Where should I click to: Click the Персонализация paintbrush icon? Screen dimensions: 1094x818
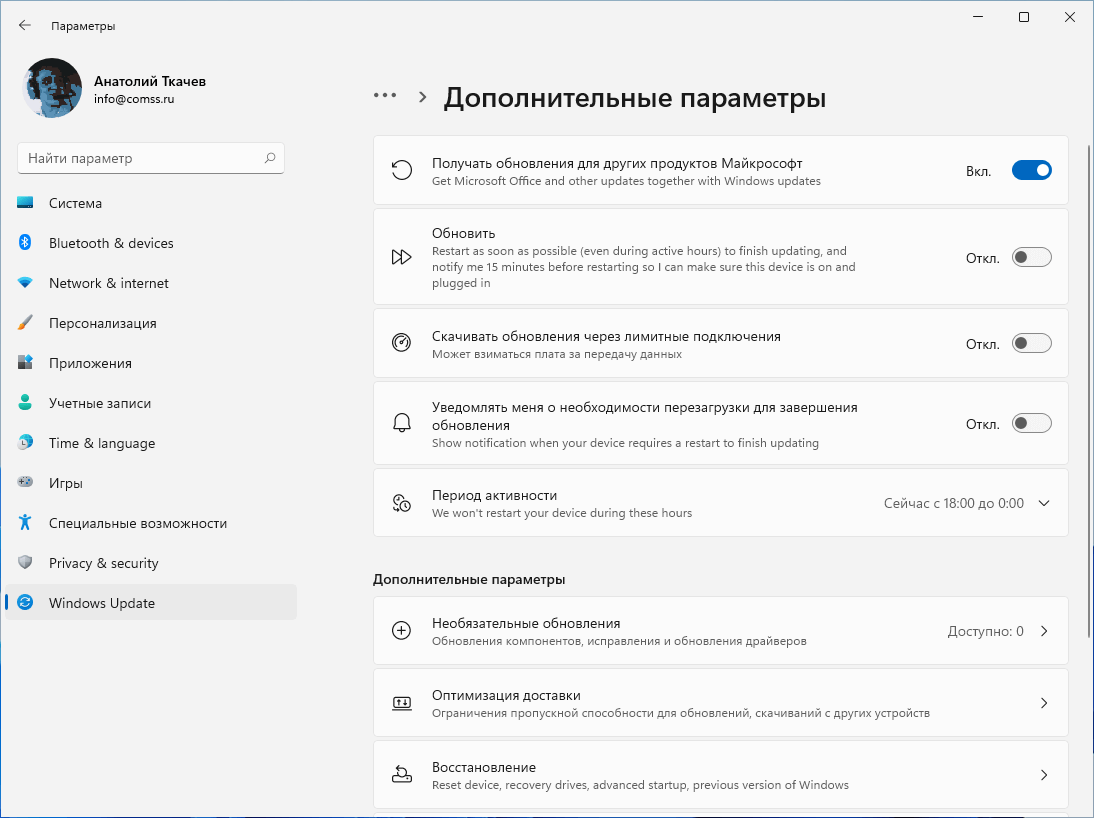click(26, 323)
